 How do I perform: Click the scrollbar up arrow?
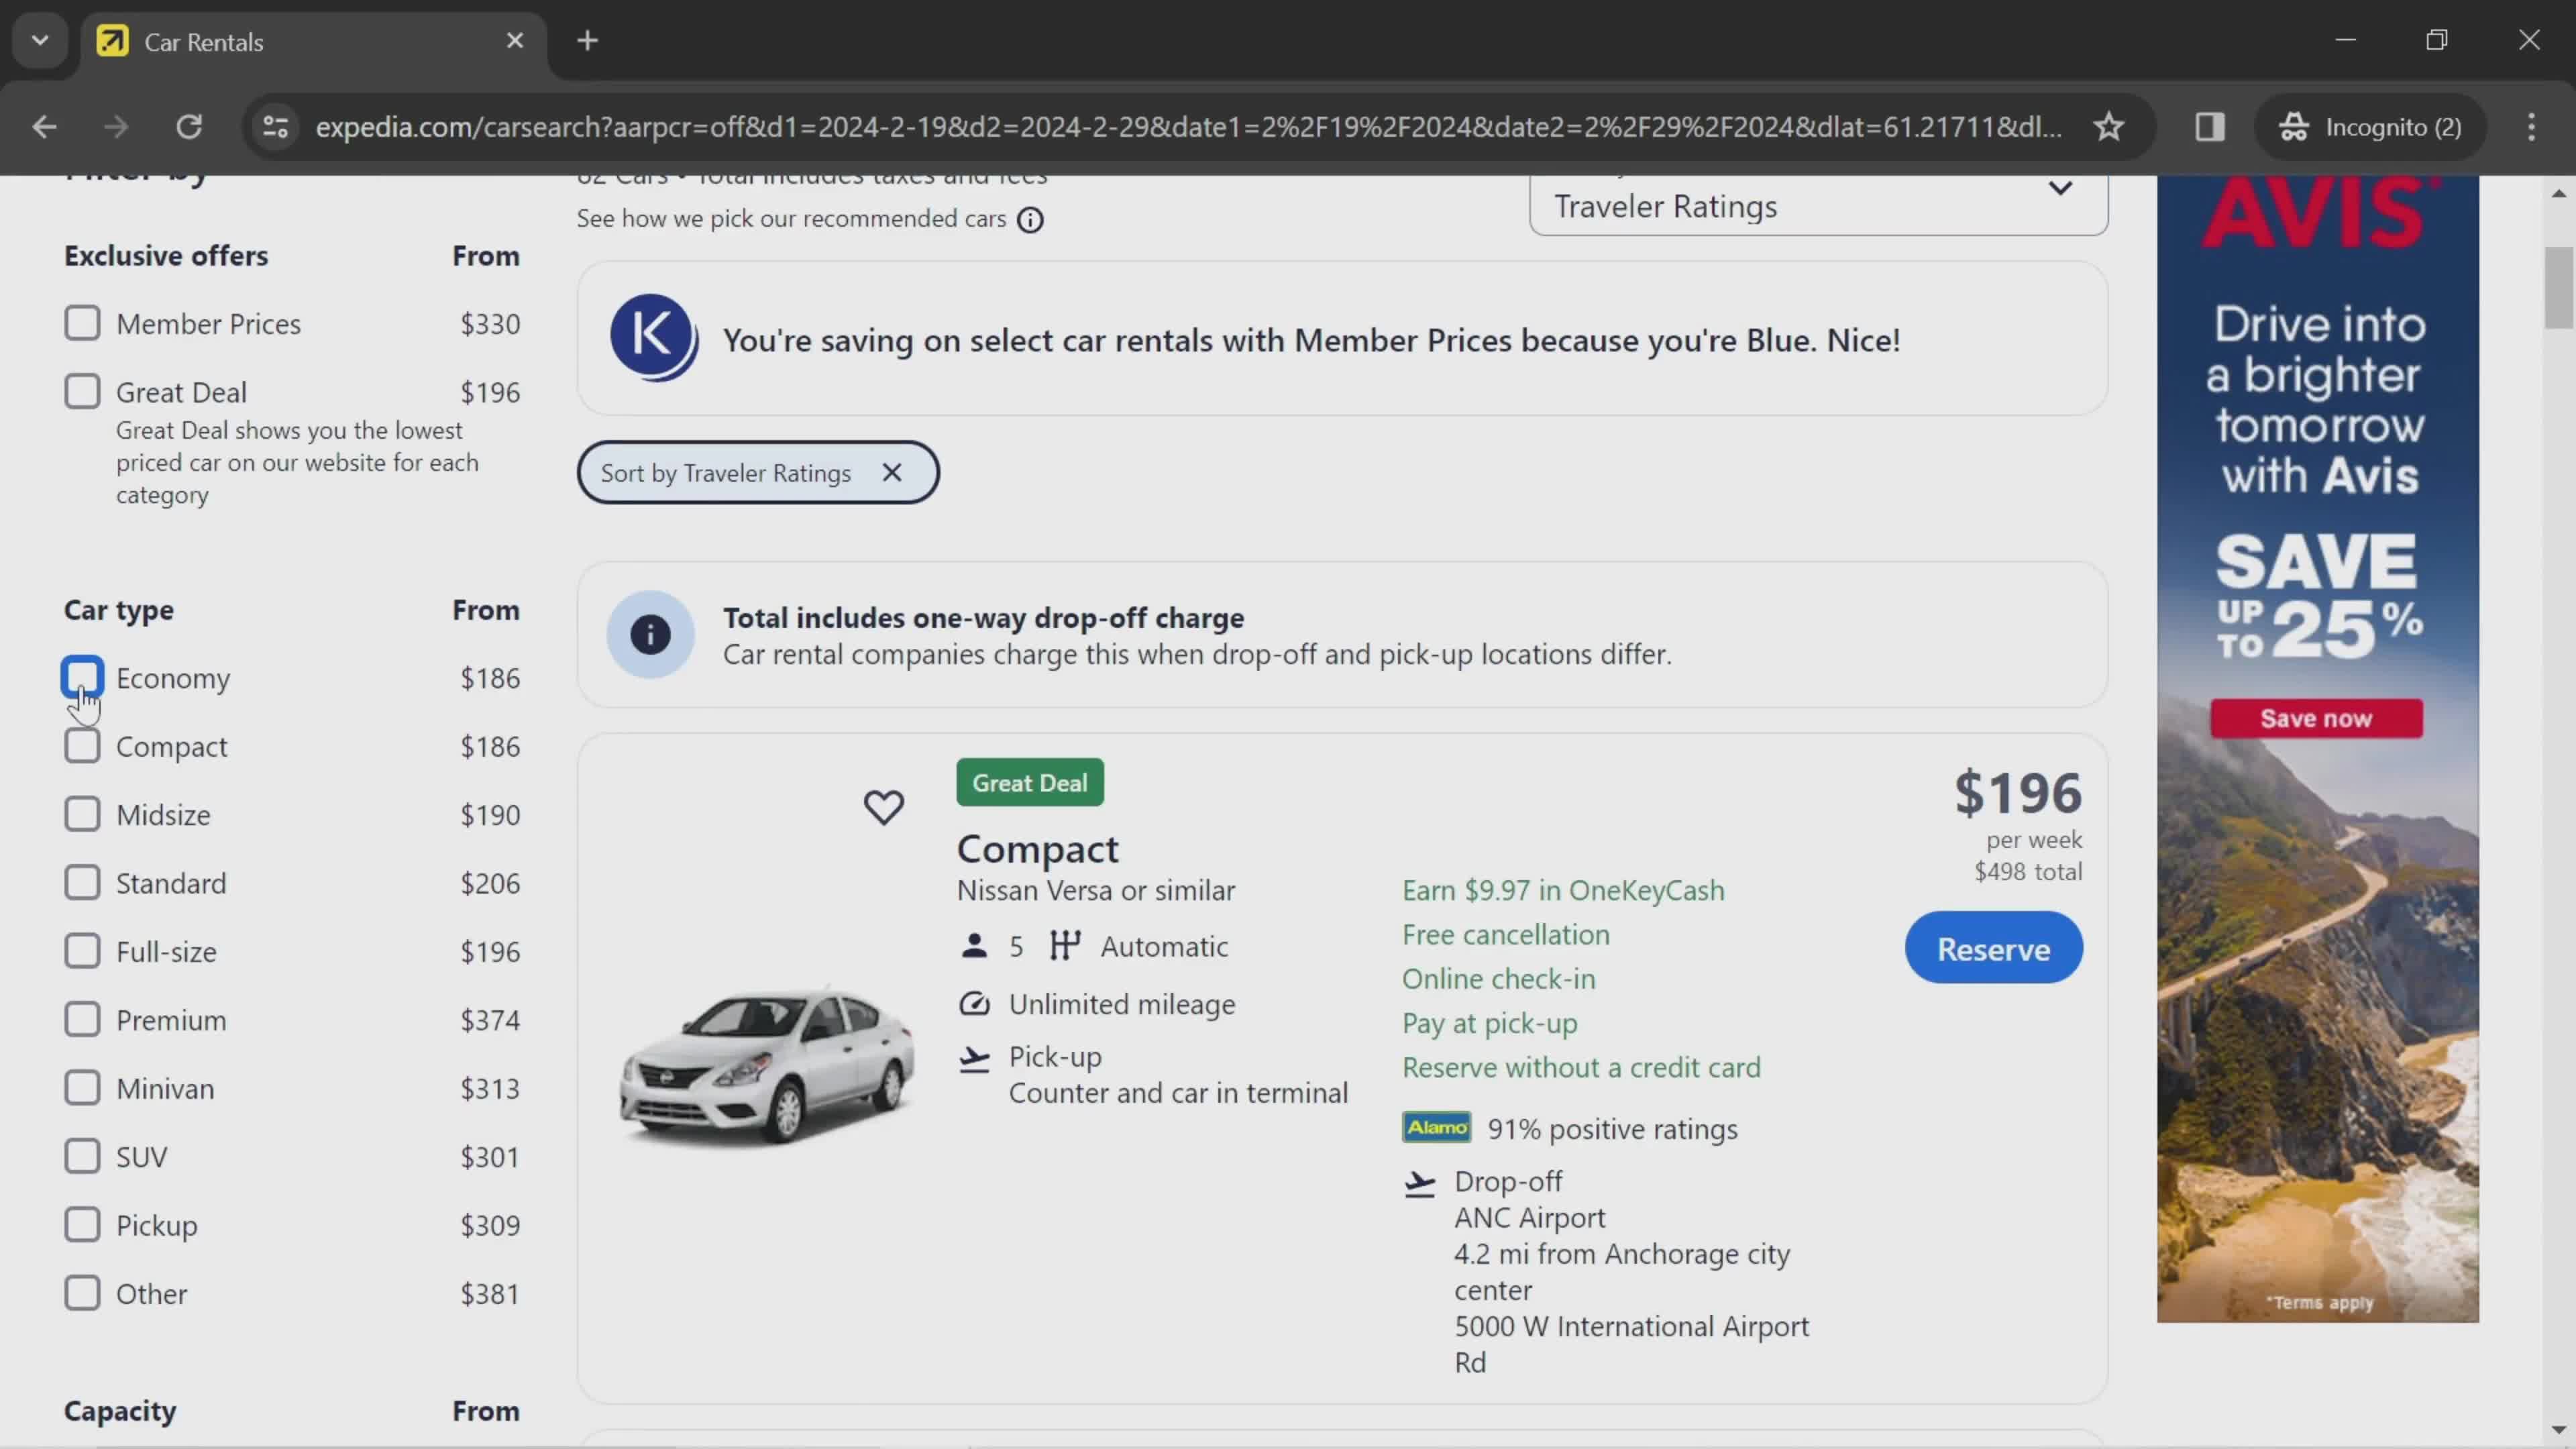(x=2559, y=193)
